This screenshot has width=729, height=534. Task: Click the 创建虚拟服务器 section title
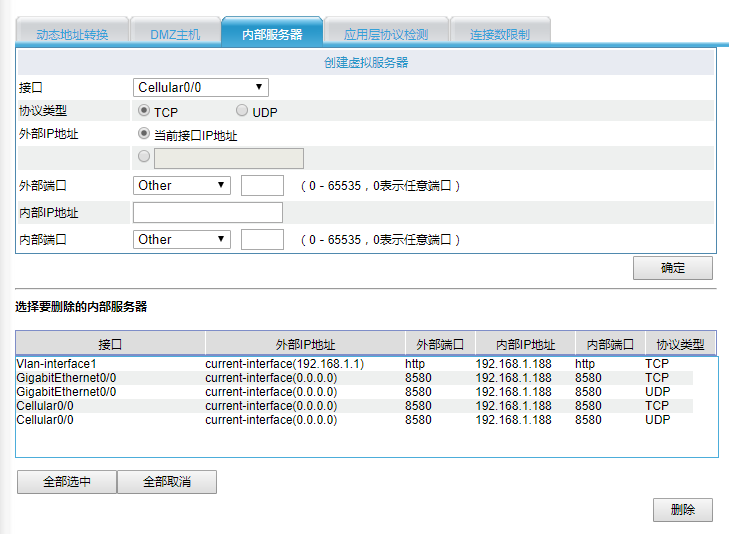pos(366,62)
